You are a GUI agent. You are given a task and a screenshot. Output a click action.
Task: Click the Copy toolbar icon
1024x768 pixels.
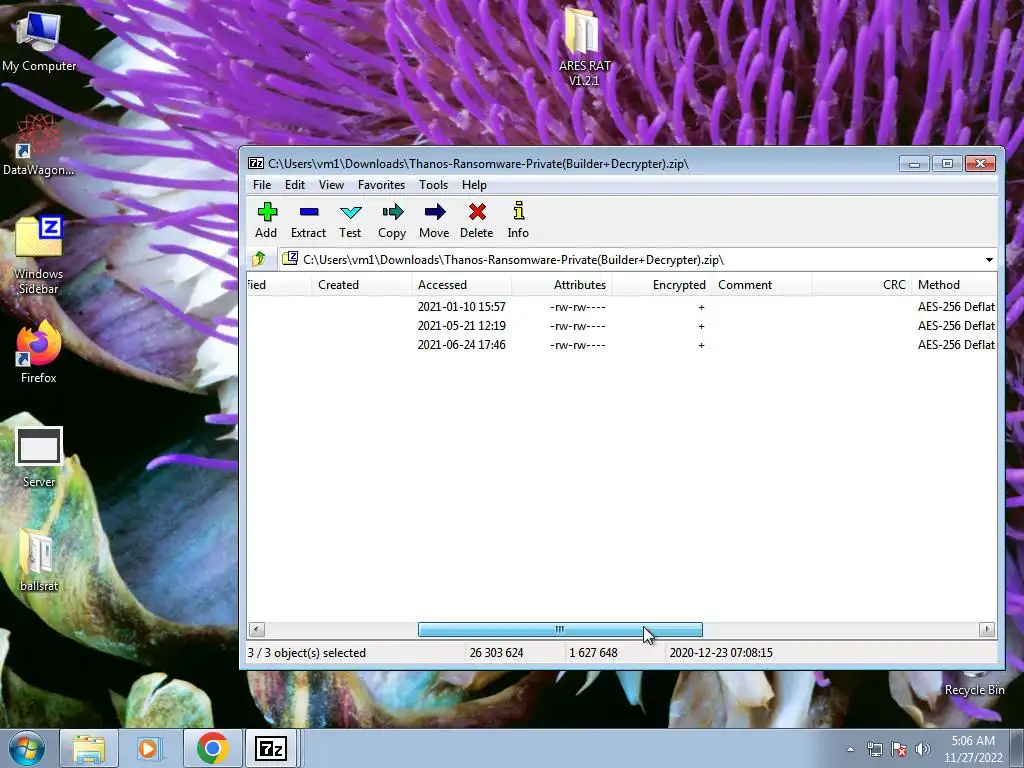(392, 220)
